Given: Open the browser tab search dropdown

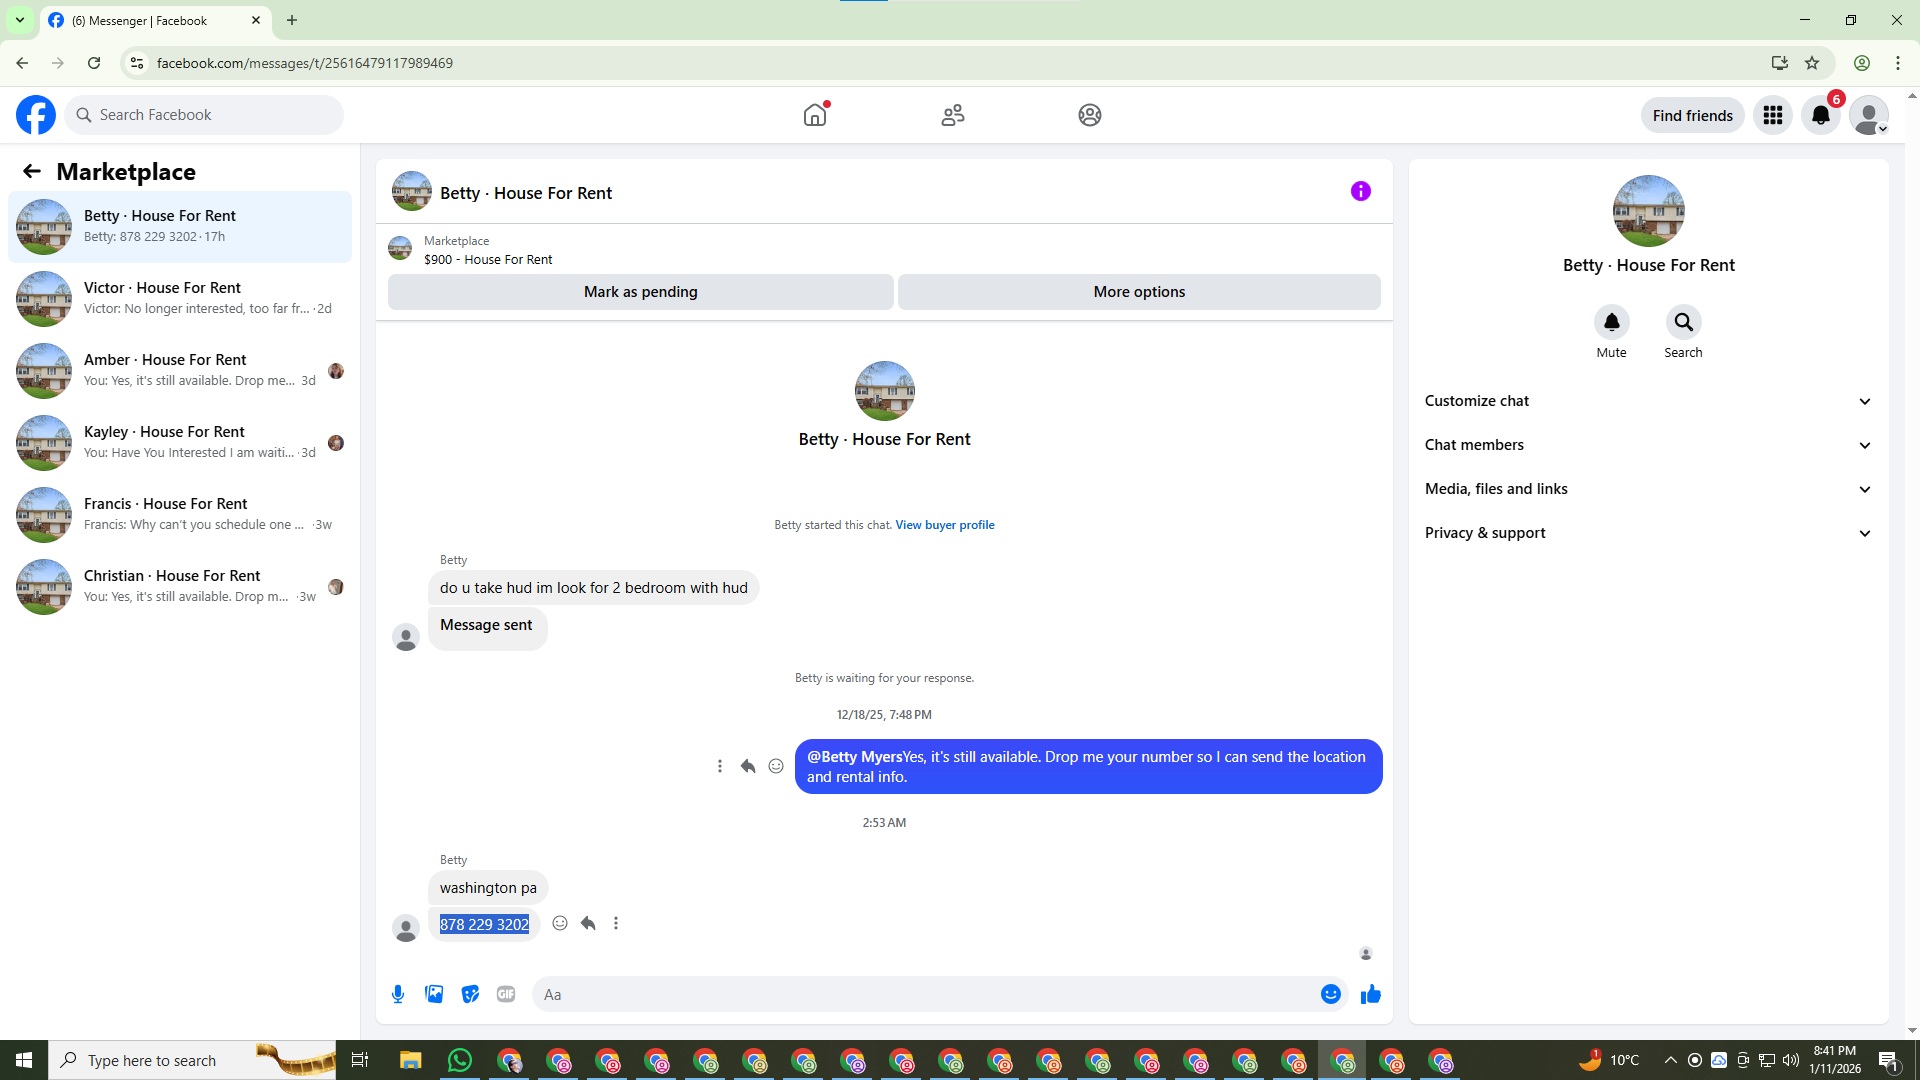Looking at the screenshot, I should coord(19,20).
